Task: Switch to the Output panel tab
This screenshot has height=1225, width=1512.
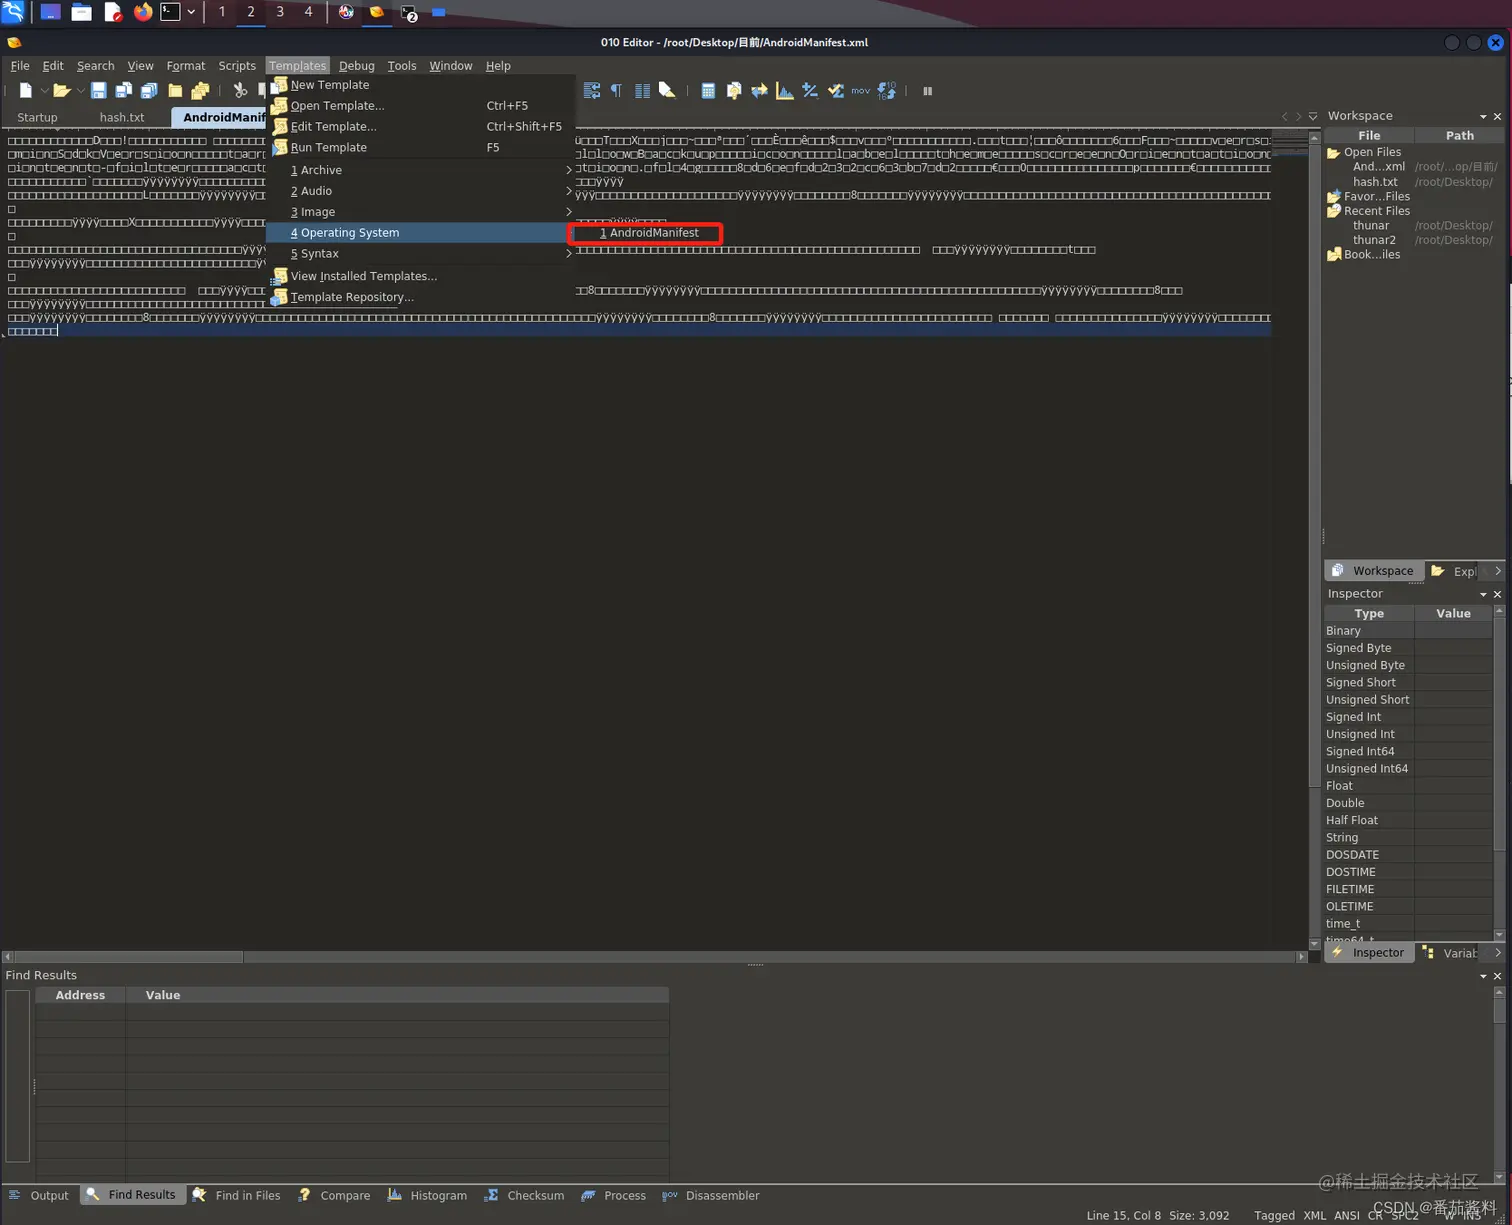Action: coord(39,1196)
